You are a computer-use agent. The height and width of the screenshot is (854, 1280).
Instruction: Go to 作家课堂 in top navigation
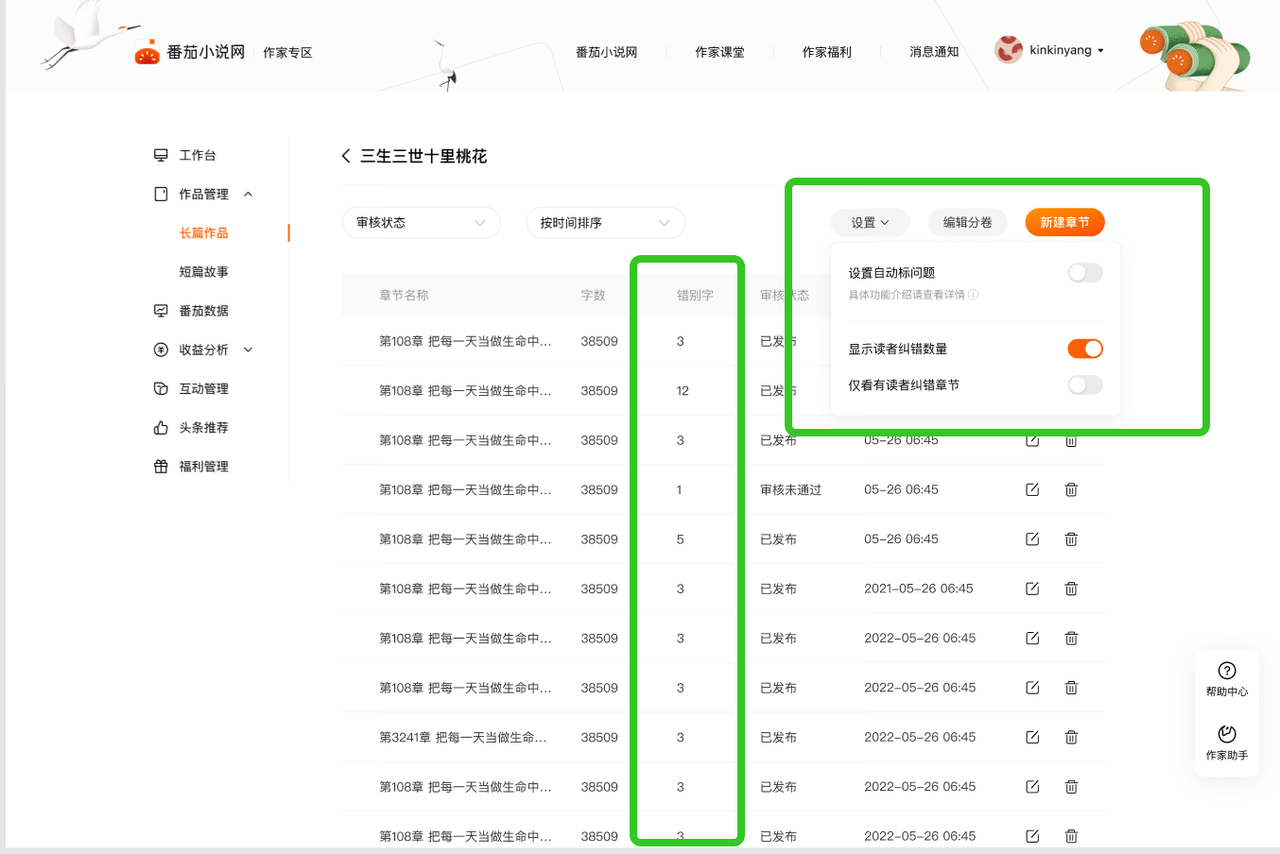coord(720,52)
